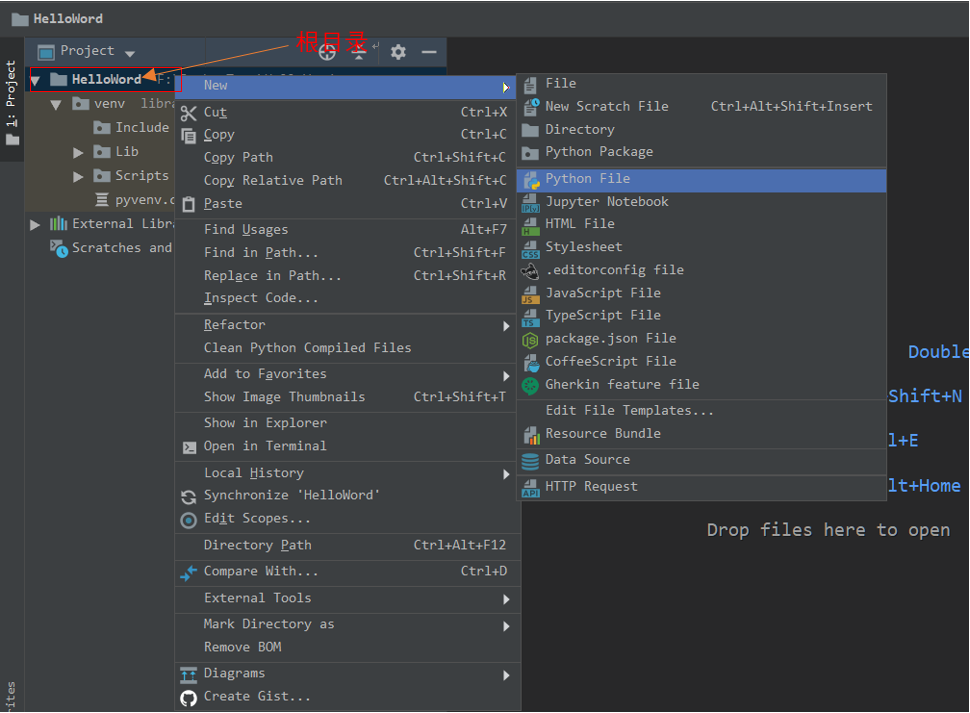Open Project panel settings gear
Image resolution: width=970 pixels, height=713 pixels.
coord(398,52)
